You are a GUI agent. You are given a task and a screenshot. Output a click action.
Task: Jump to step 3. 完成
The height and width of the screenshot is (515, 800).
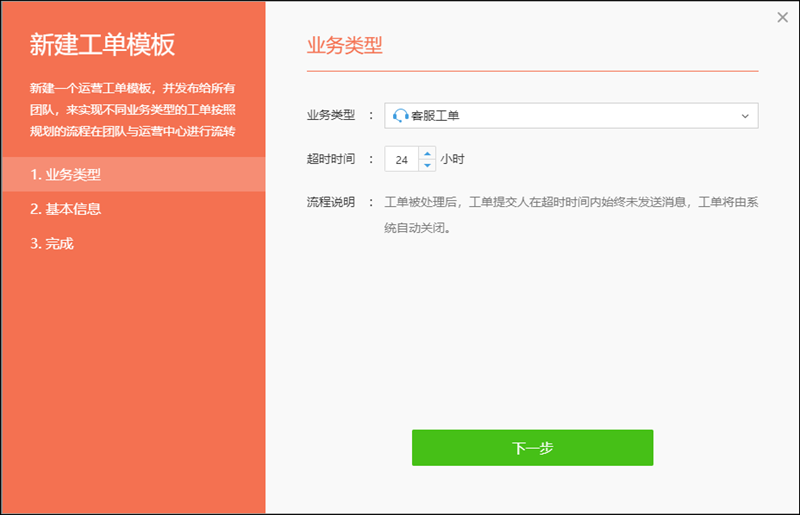52,243
